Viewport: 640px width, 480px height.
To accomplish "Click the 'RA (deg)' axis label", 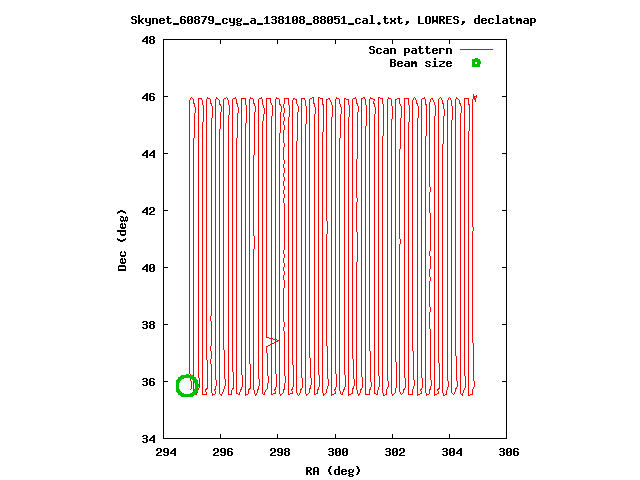I will pos(333,471).
